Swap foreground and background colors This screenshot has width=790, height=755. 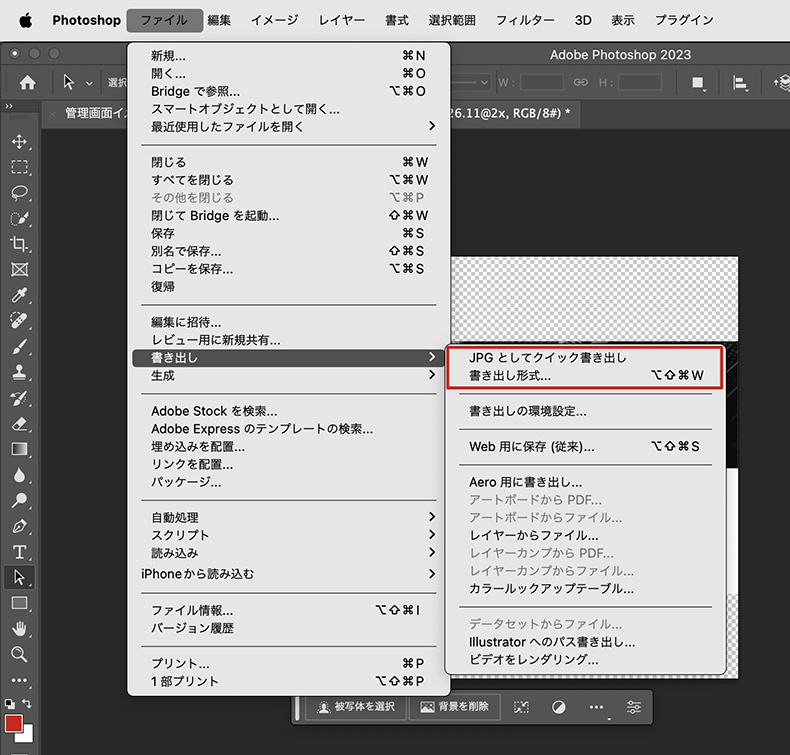pyautogui.click(x=27, y=703)
